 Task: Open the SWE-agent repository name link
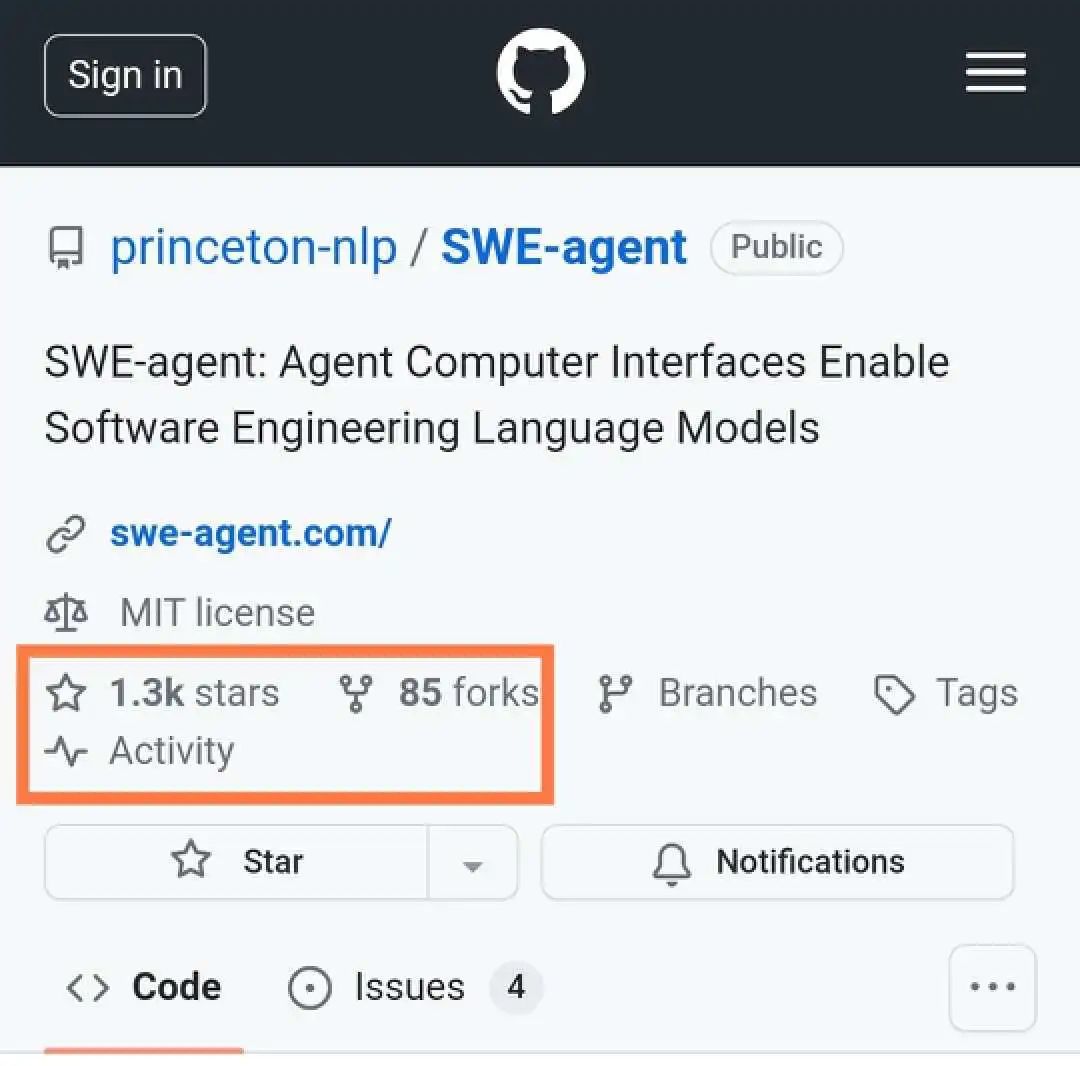[x=564, y=247]
